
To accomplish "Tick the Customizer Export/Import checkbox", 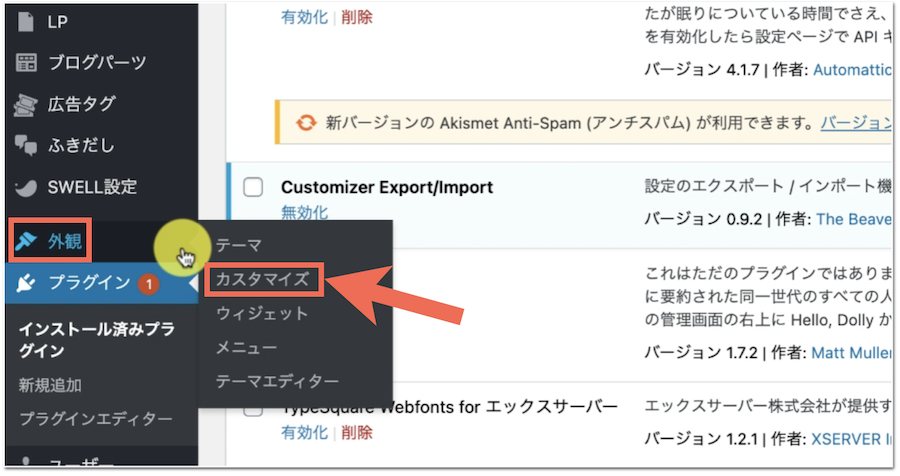I will point(254,188).
